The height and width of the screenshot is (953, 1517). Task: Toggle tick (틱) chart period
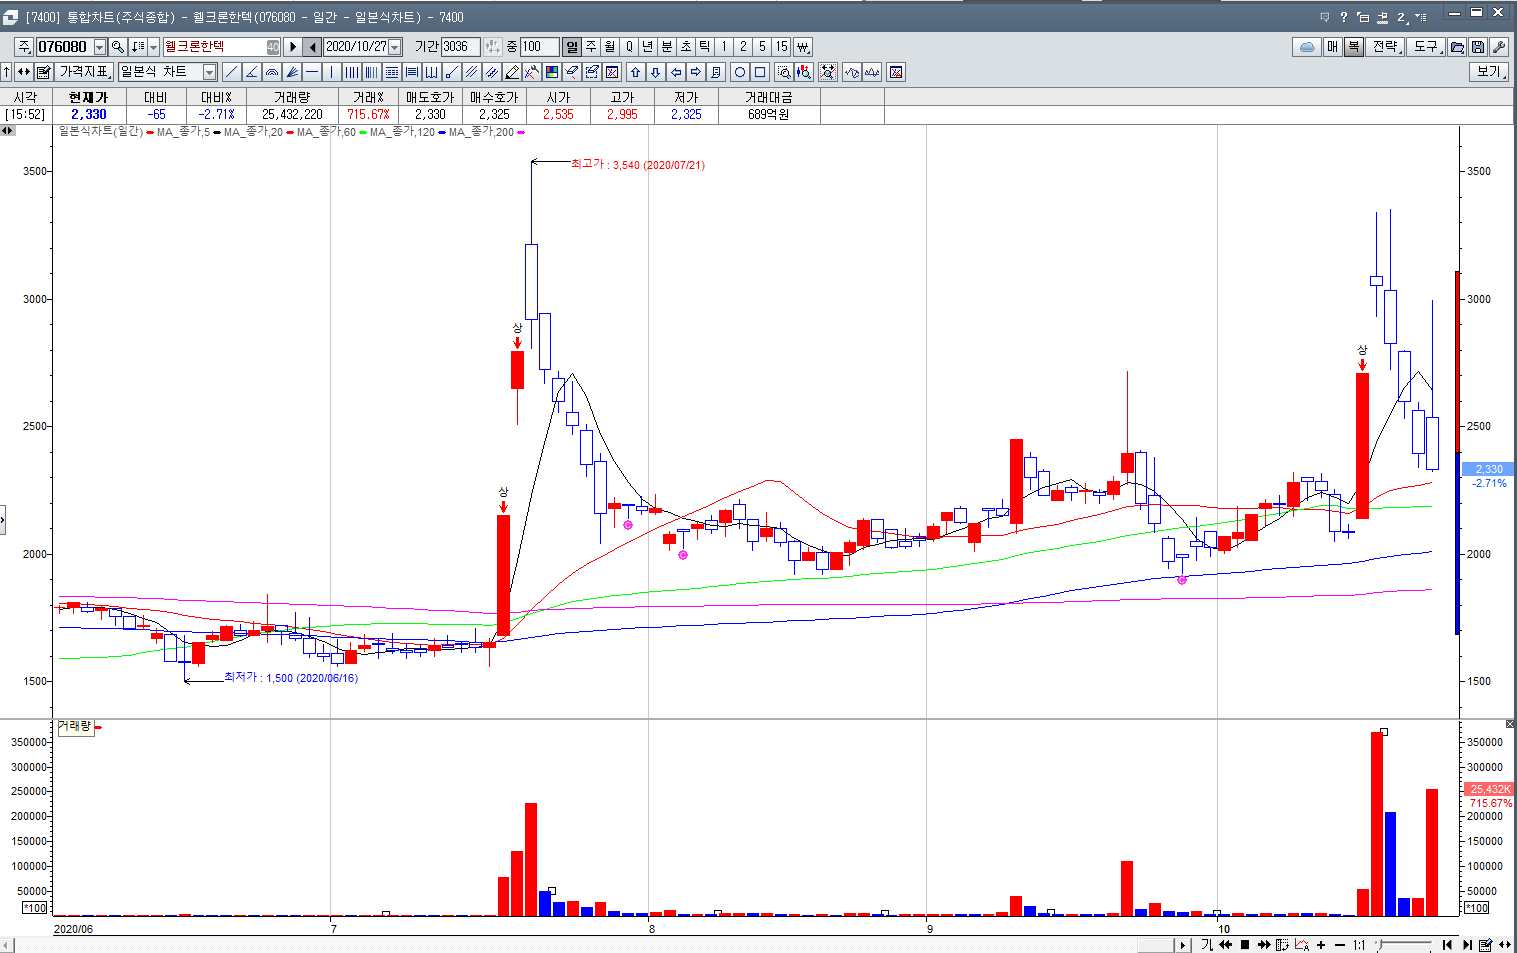point(705,47)
